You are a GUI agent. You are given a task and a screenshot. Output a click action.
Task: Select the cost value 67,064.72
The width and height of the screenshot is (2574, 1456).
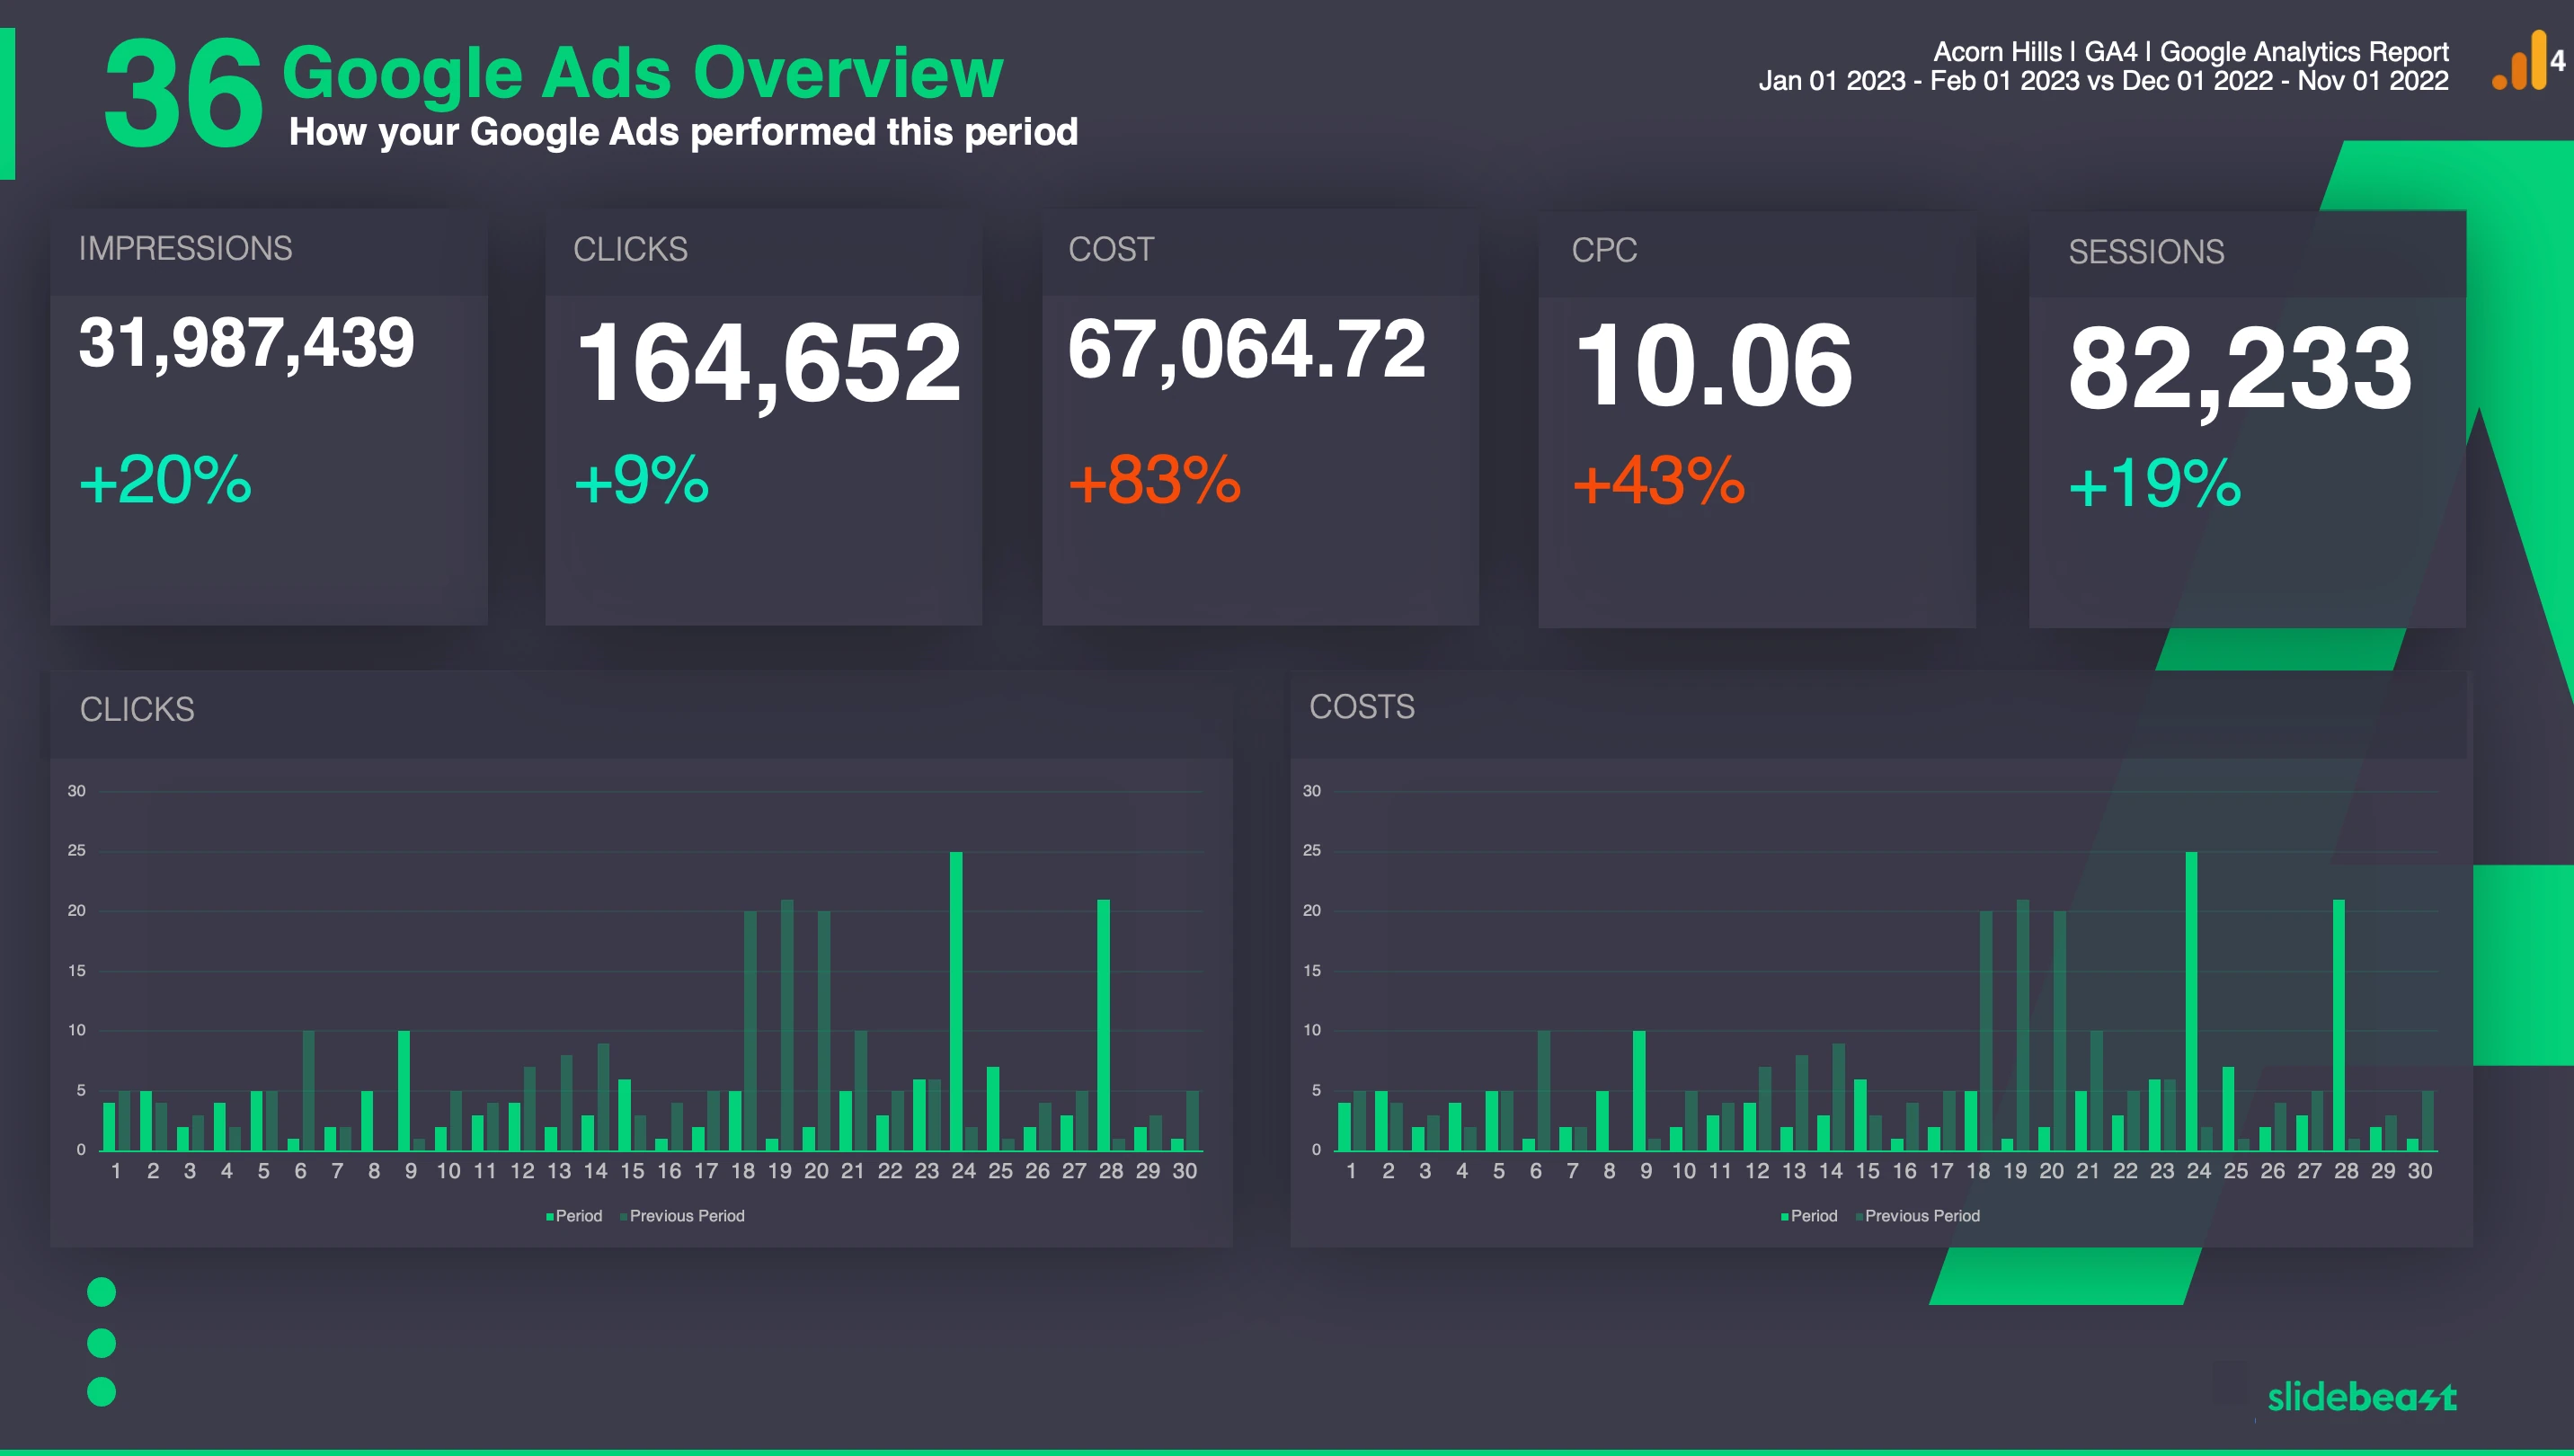point(1246,350)
